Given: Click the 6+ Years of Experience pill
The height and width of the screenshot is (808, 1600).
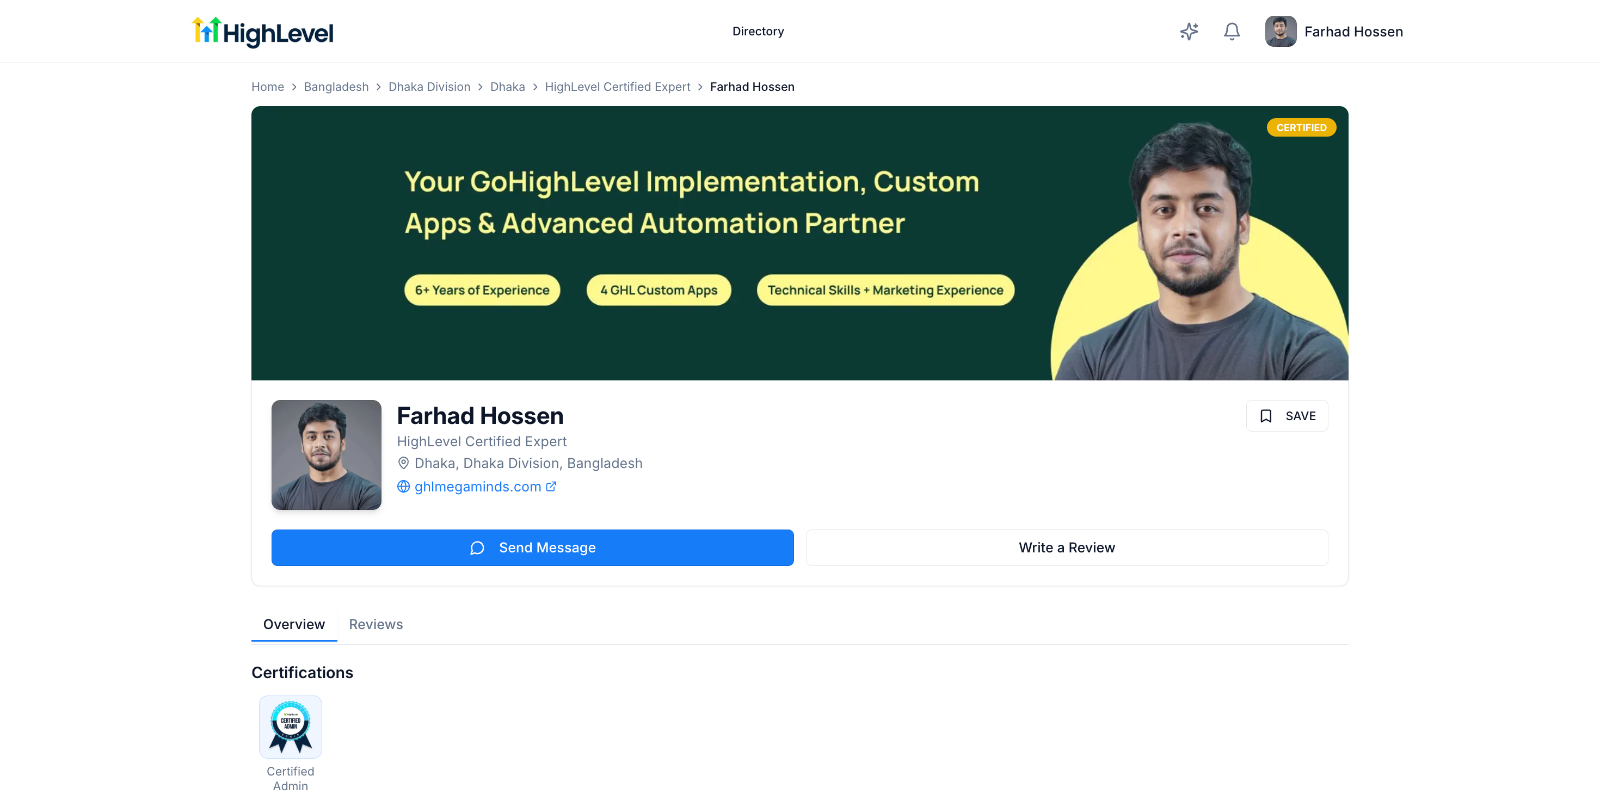Looking at the screenshot, I should click(x=482, y=290).
